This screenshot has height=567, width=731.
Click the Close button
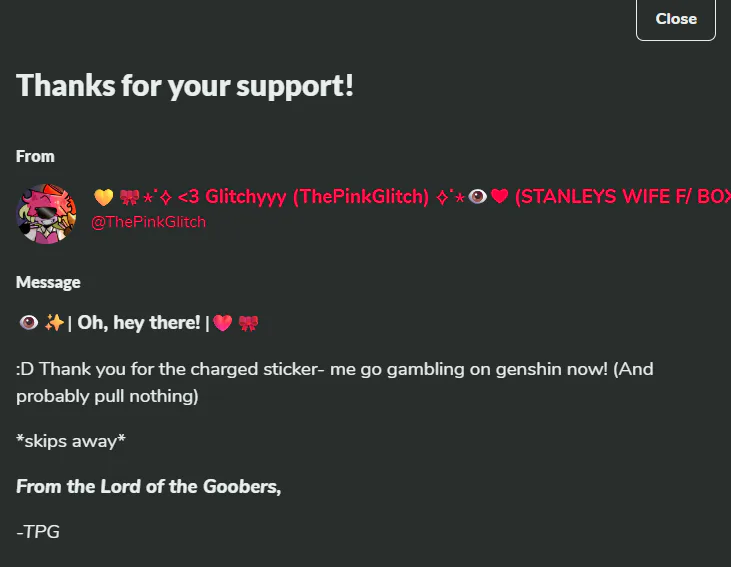[676, 19]
